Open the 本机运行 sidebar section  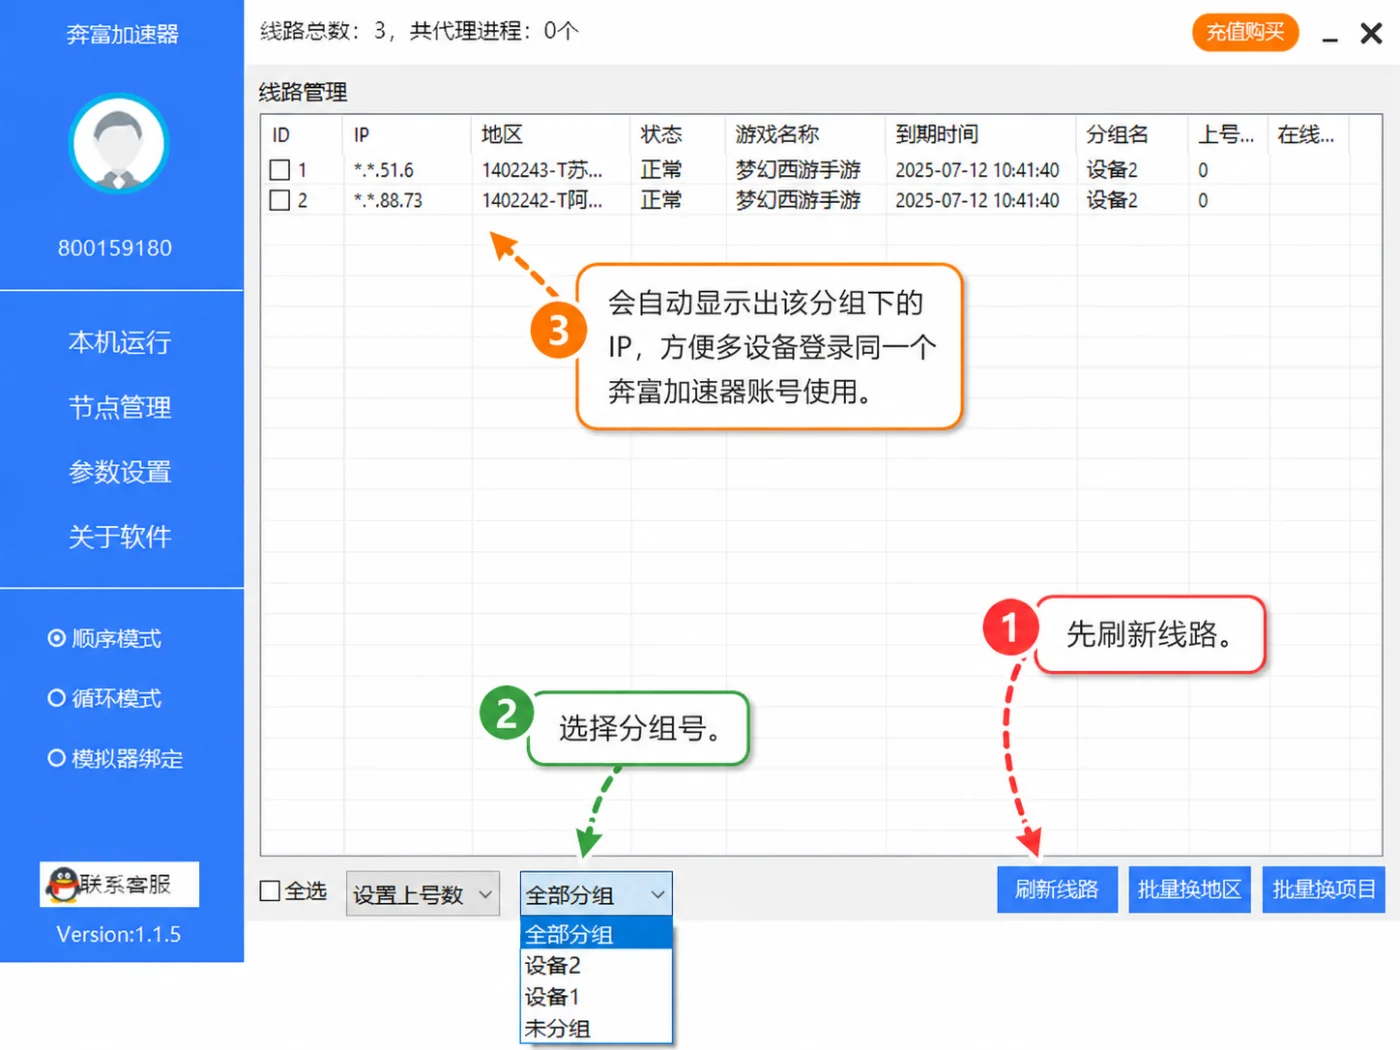[x=120, y=342]
